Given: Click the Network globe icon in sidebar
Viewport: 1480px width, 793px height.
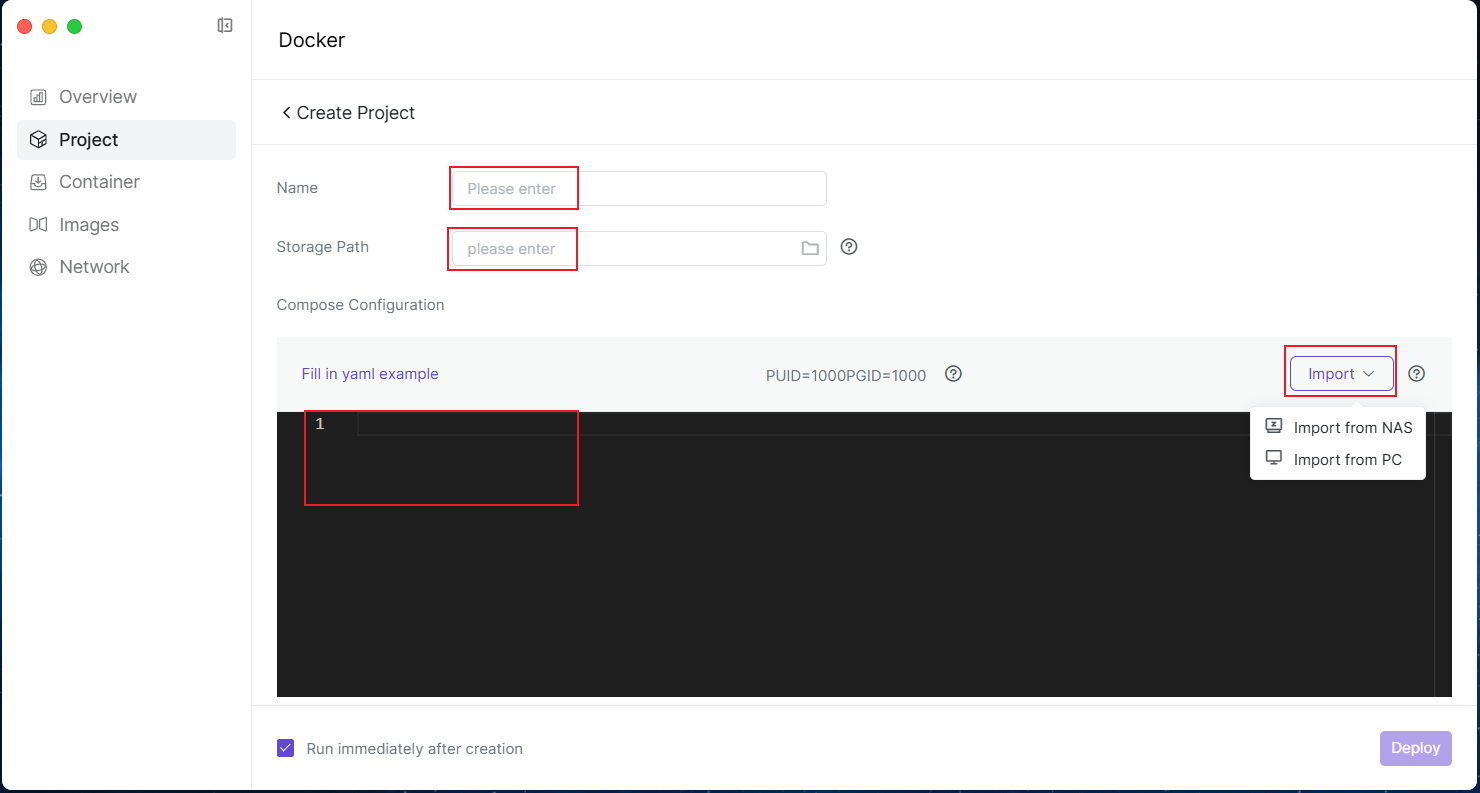Looking at the screenshot, I should [x=38, y=267].
